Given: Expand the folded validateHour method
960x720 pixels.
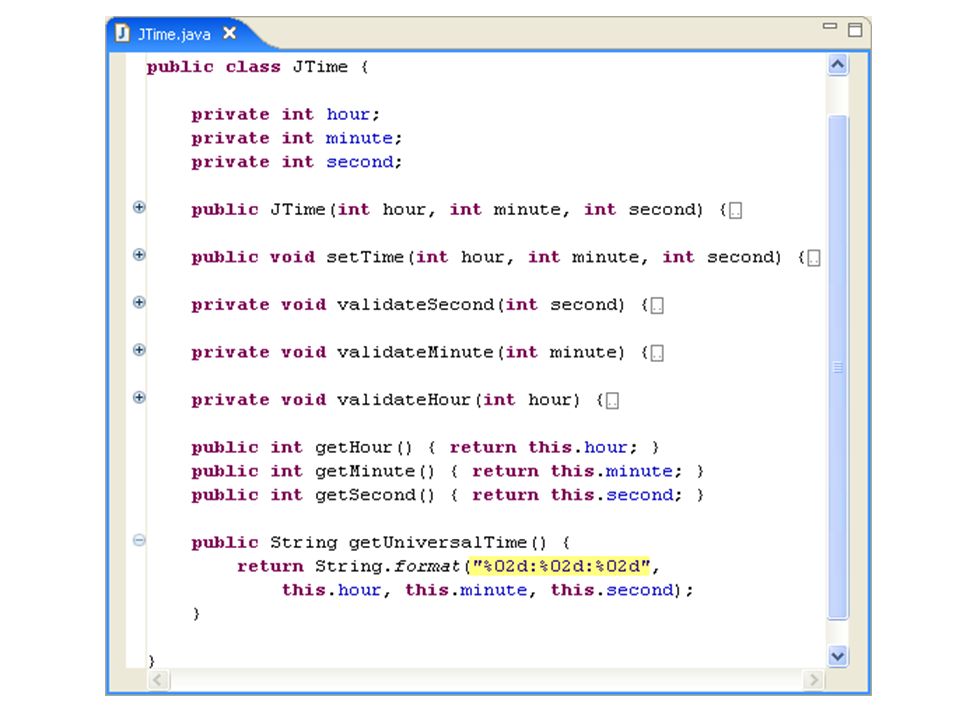Looking at the screenshot, I should pos(139,397).
